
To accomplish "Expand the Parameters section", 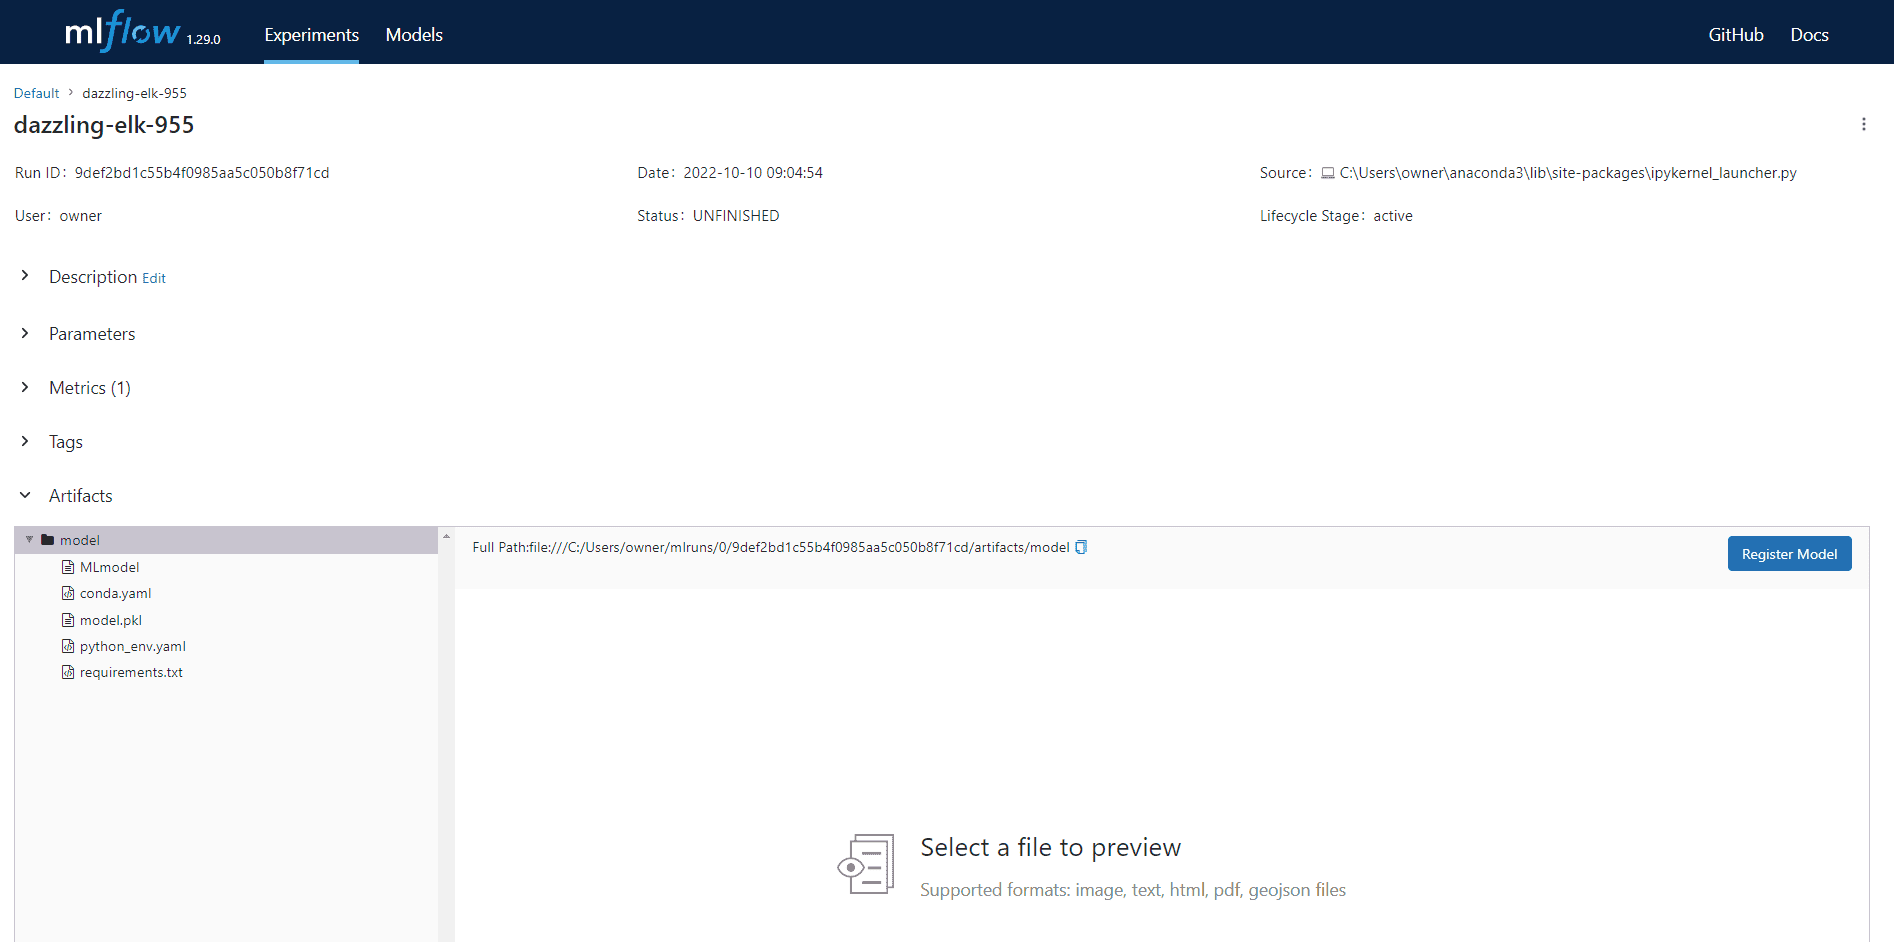I will (x=26, y=333).
